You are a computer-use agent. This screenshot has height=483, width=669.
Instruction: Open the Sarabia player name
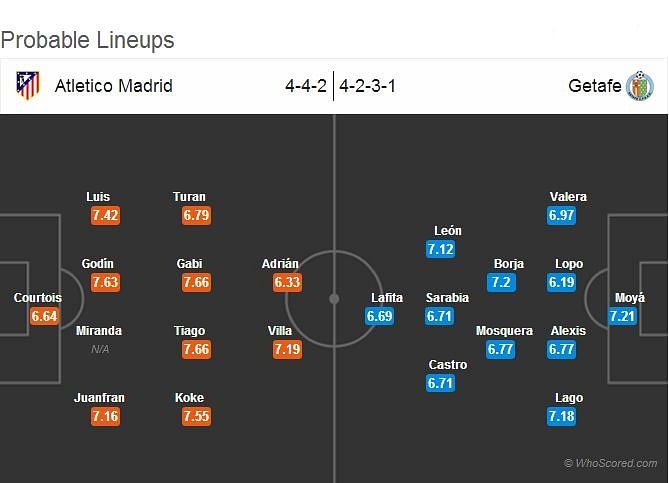coord(447,297)
